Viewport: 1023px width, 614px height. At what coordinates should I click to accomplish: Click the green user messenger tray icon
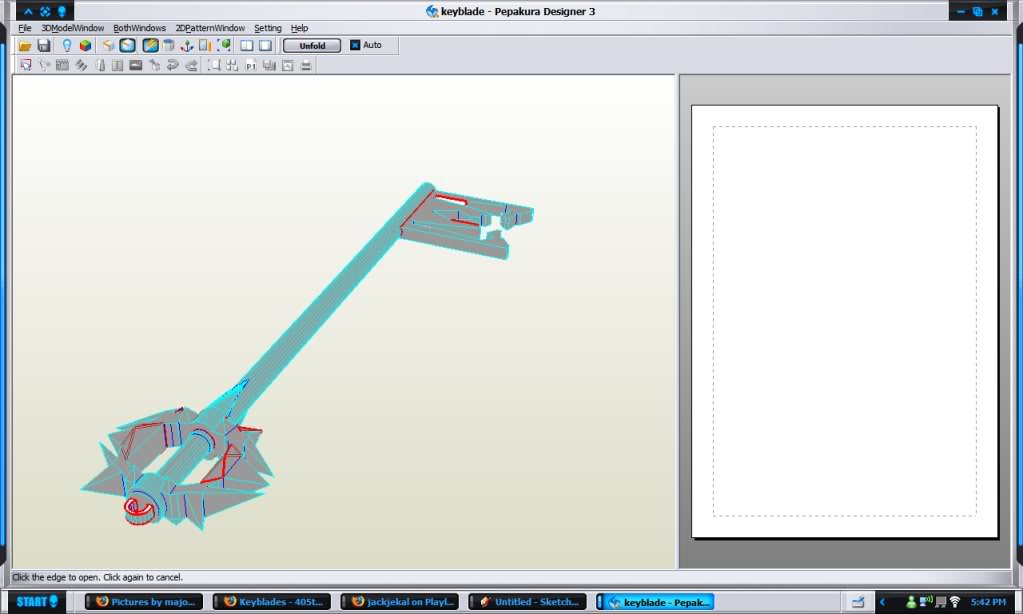tap(911, 602)
